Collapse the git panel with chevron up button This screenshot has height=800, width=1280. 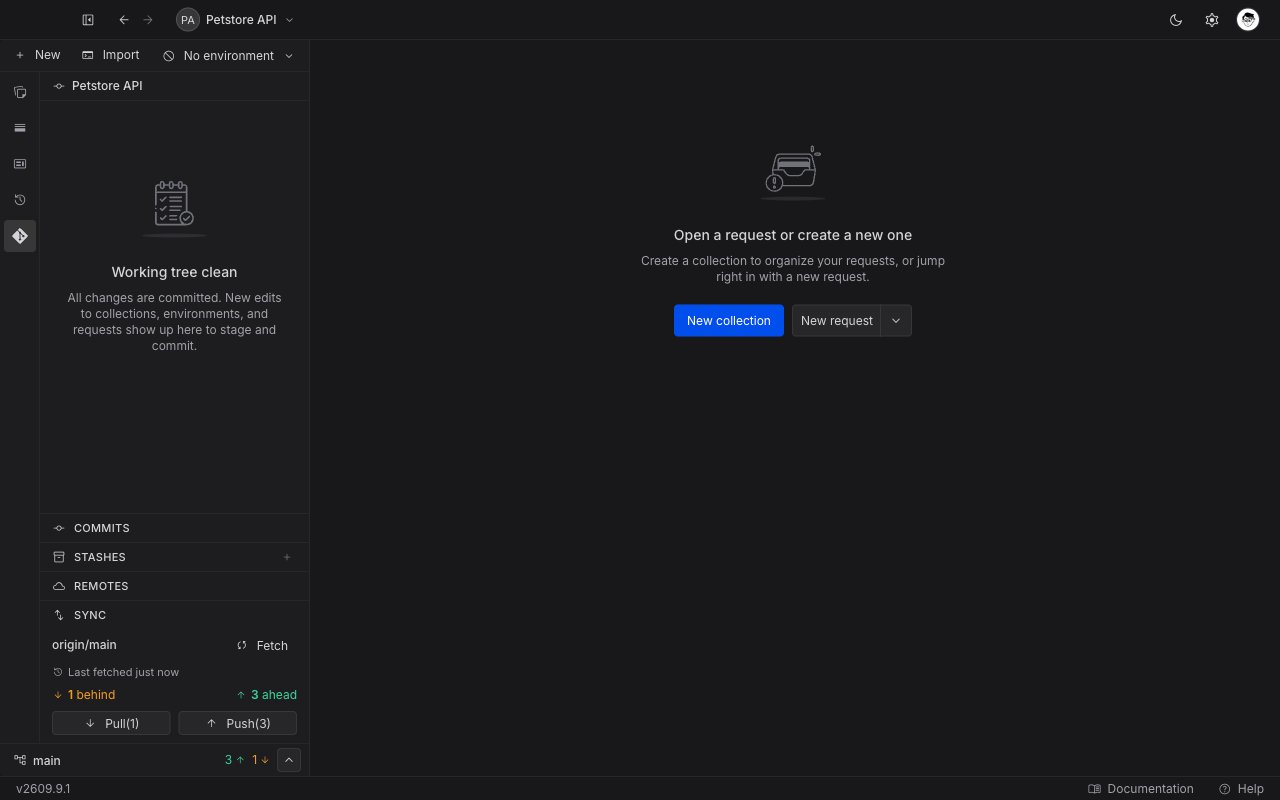click(x=288, y=760)
